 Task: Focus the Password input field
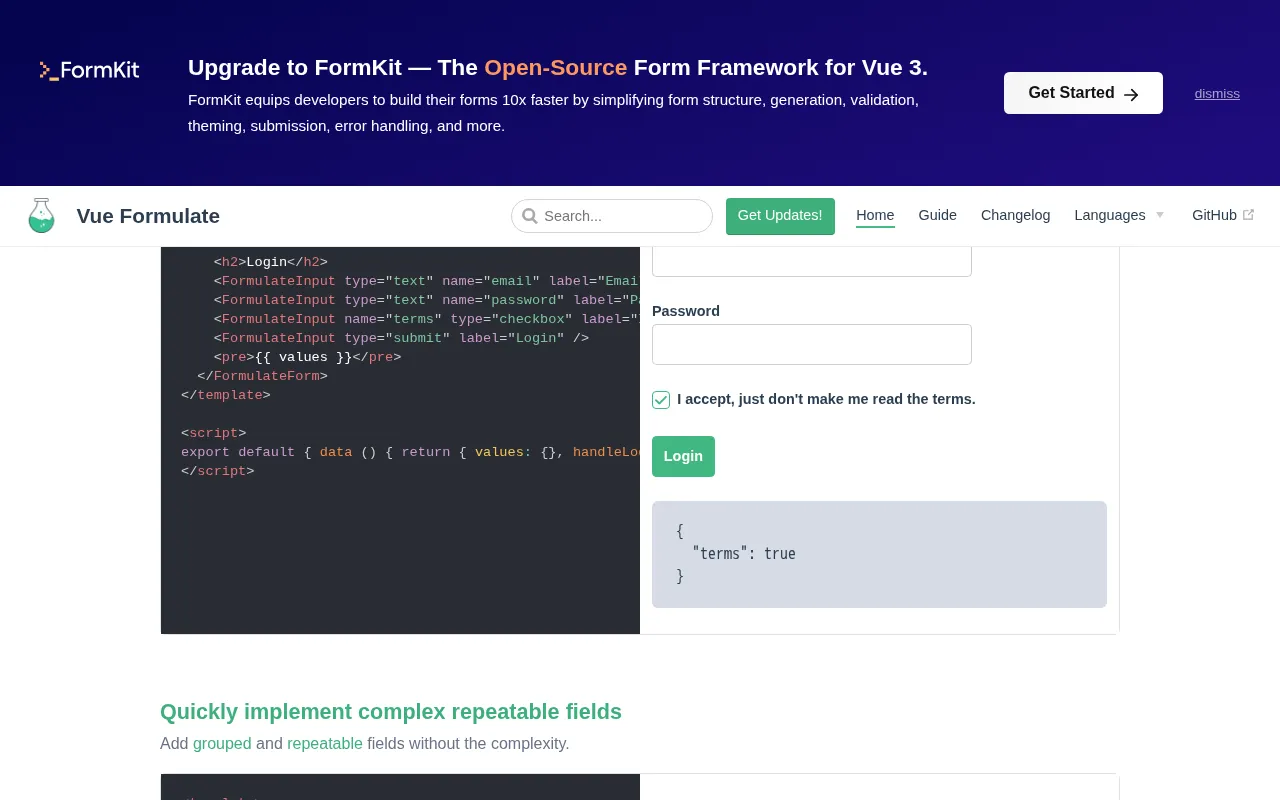(x=812, y=344)
